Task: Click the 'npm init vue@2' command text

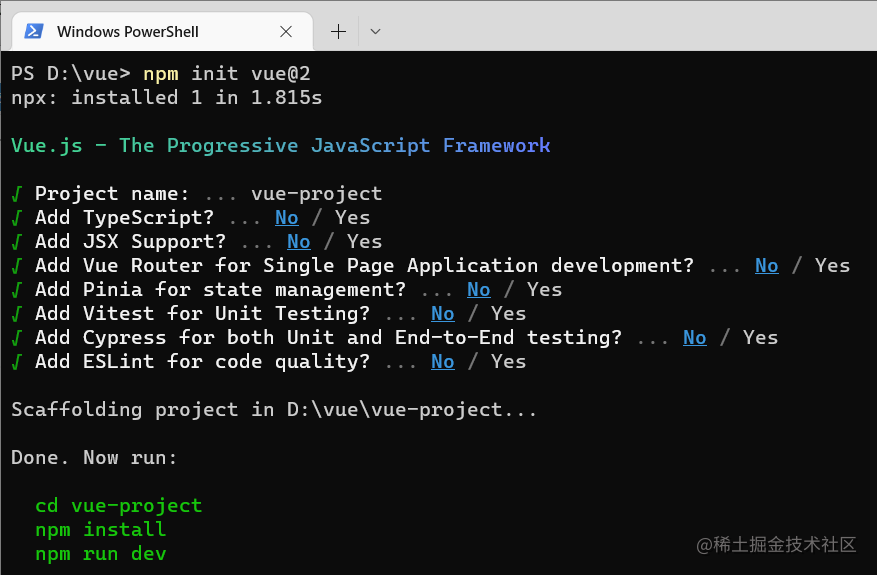Action: click(227, 74)
